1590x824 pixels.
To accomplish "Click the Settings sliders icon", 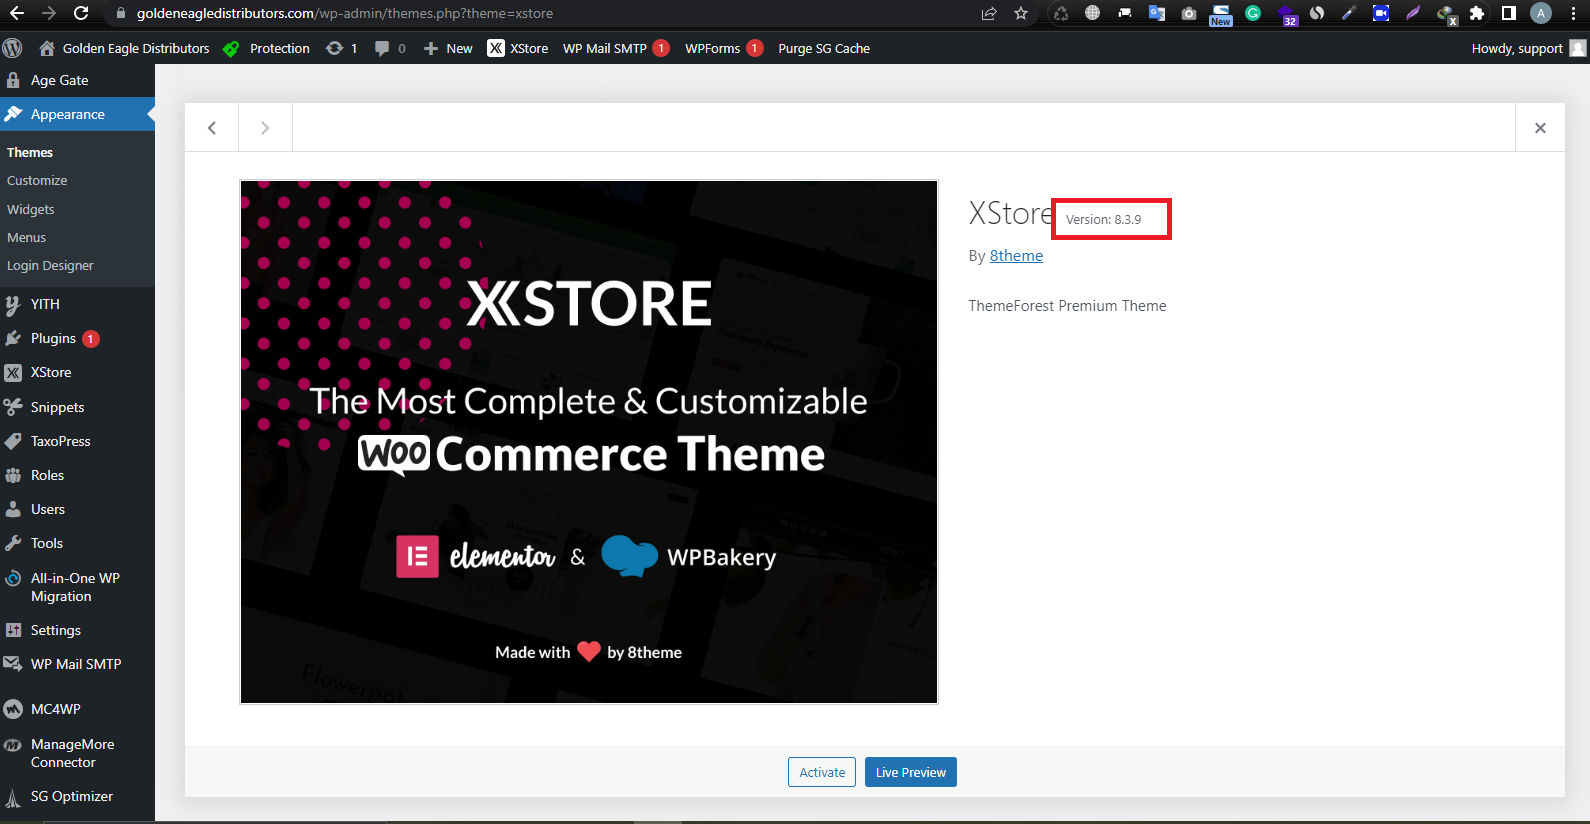I will pyautogui.click(x=13, y=630).
